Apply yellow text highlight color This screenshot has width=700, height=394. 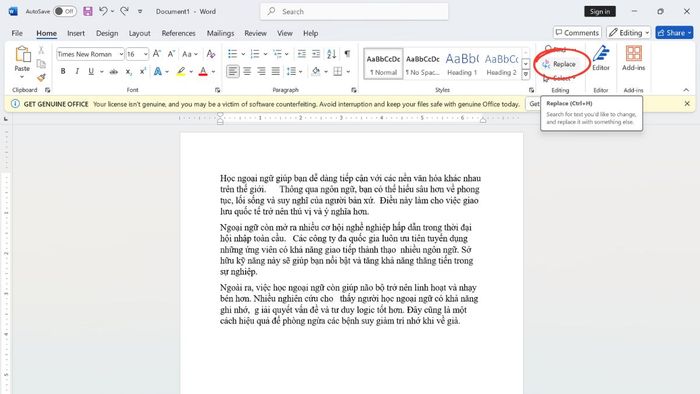(x=181, y=71)
